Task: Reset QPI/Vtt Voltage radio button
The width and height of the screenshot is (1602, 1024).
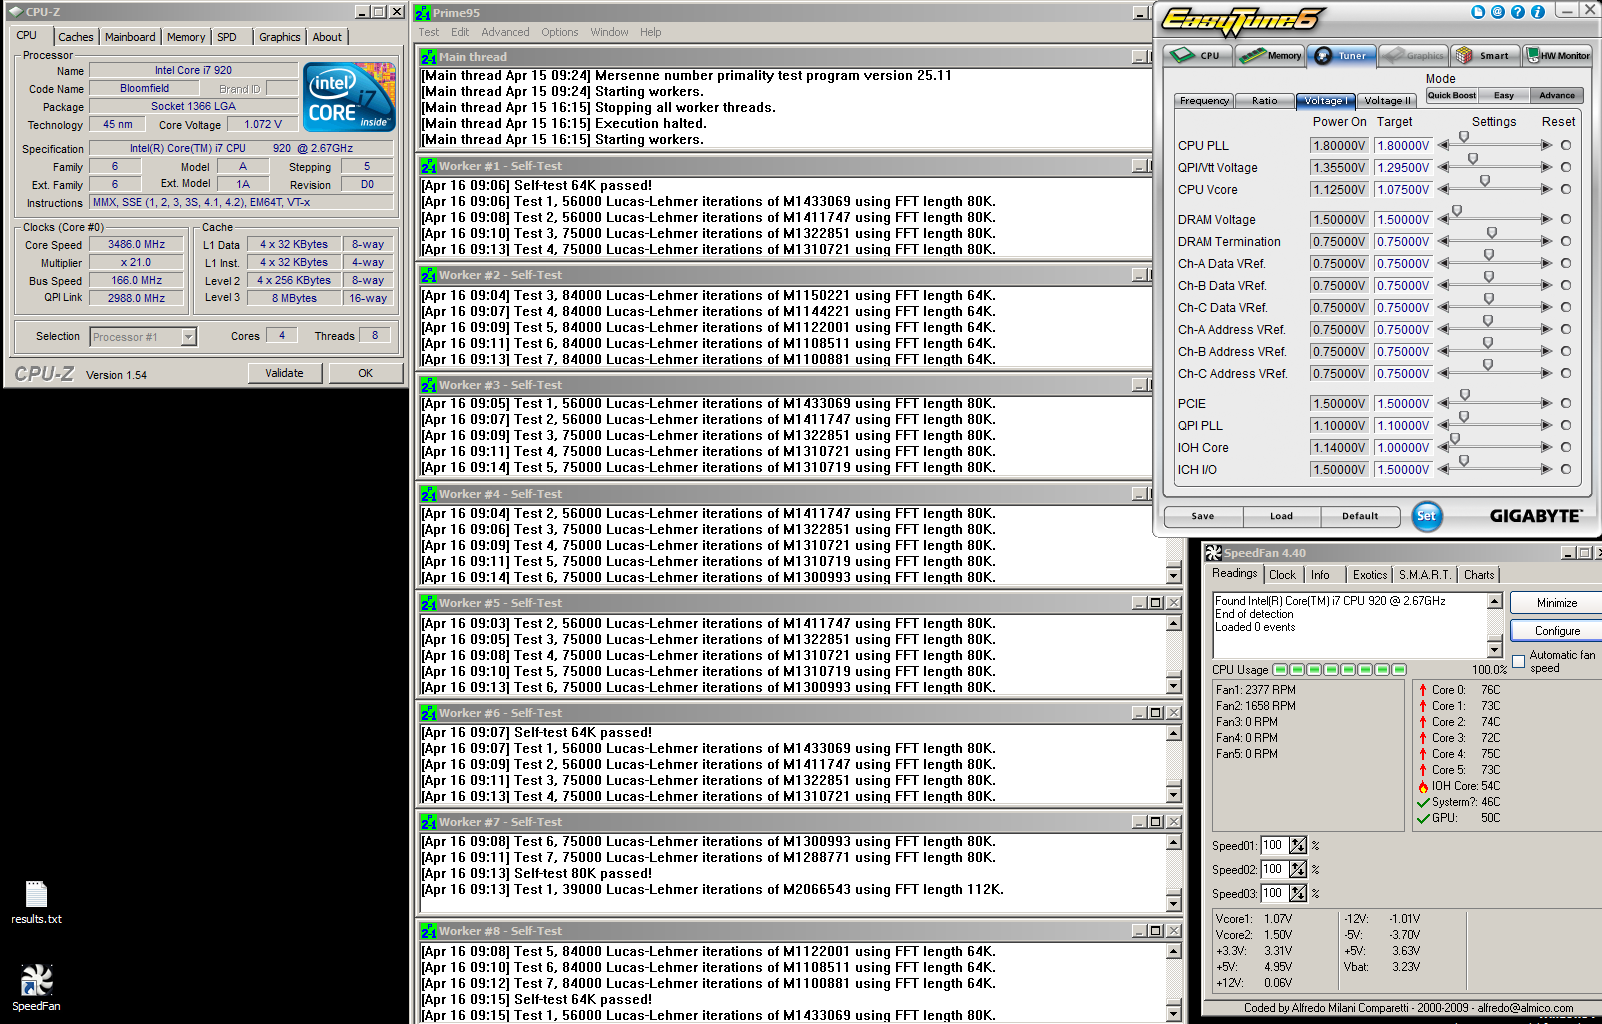Action: (1566, 167)
